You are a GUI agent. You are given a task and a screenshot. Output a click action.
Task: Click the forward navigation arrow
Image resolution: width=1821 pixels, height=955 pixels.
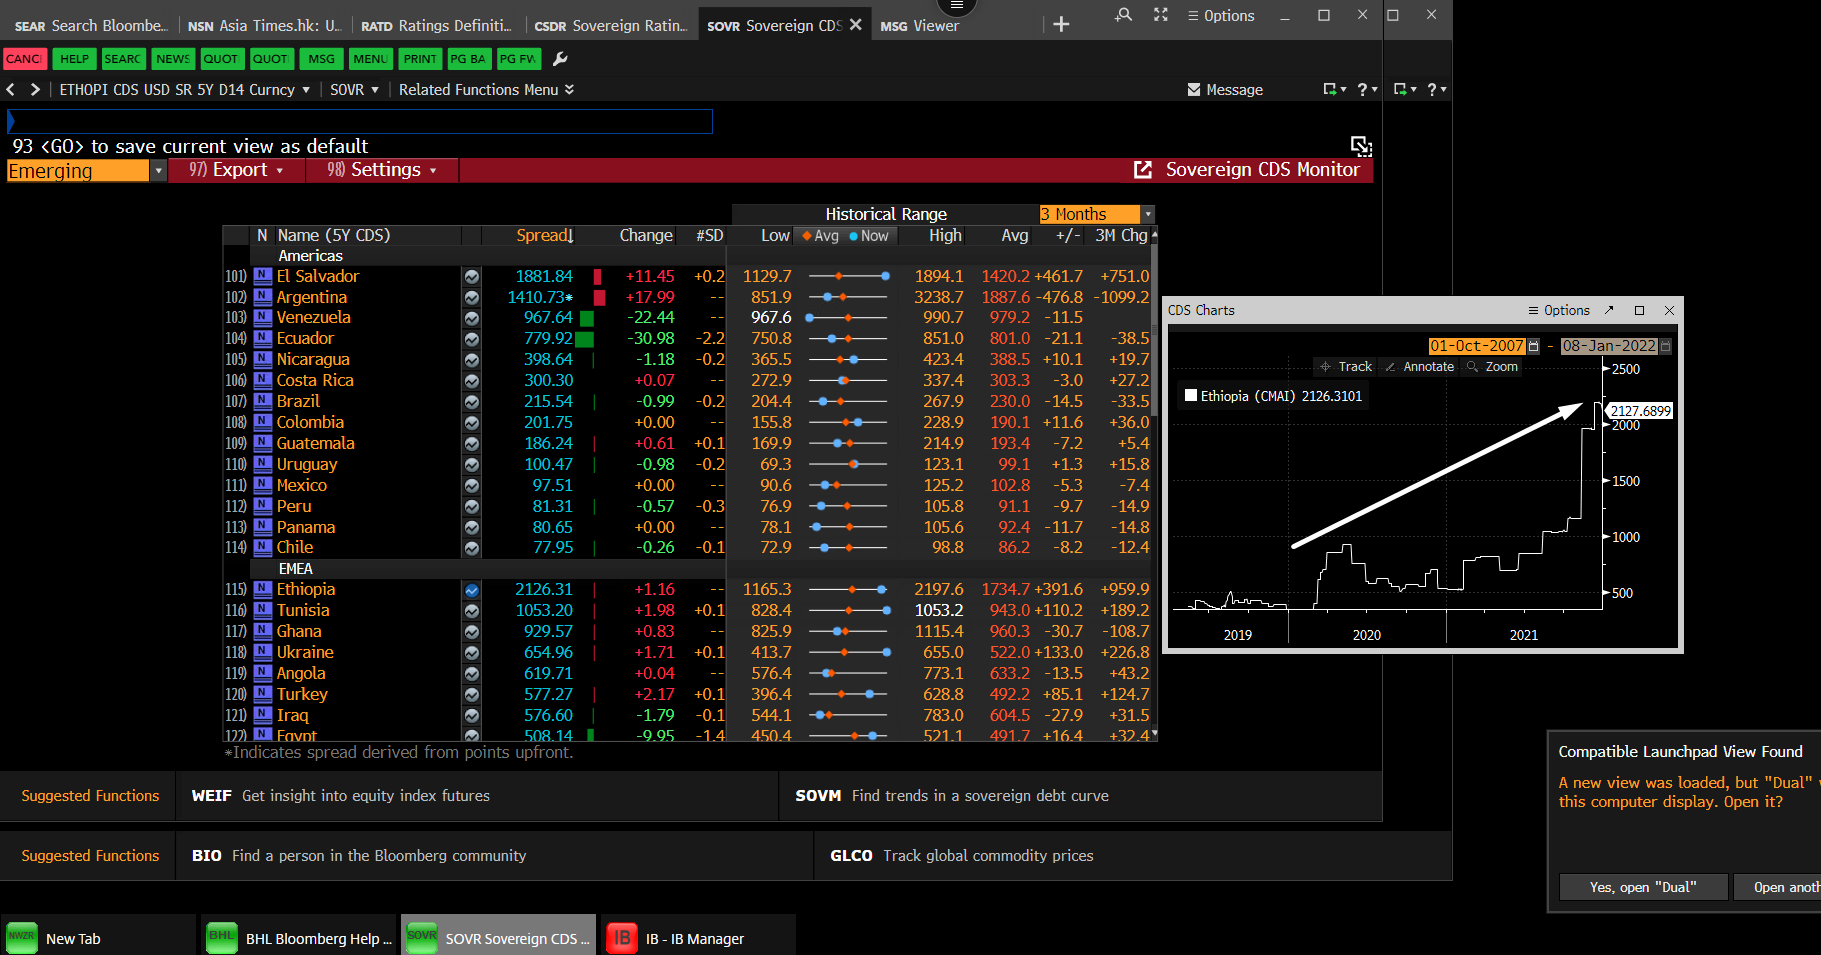click(x=35, y=90)
